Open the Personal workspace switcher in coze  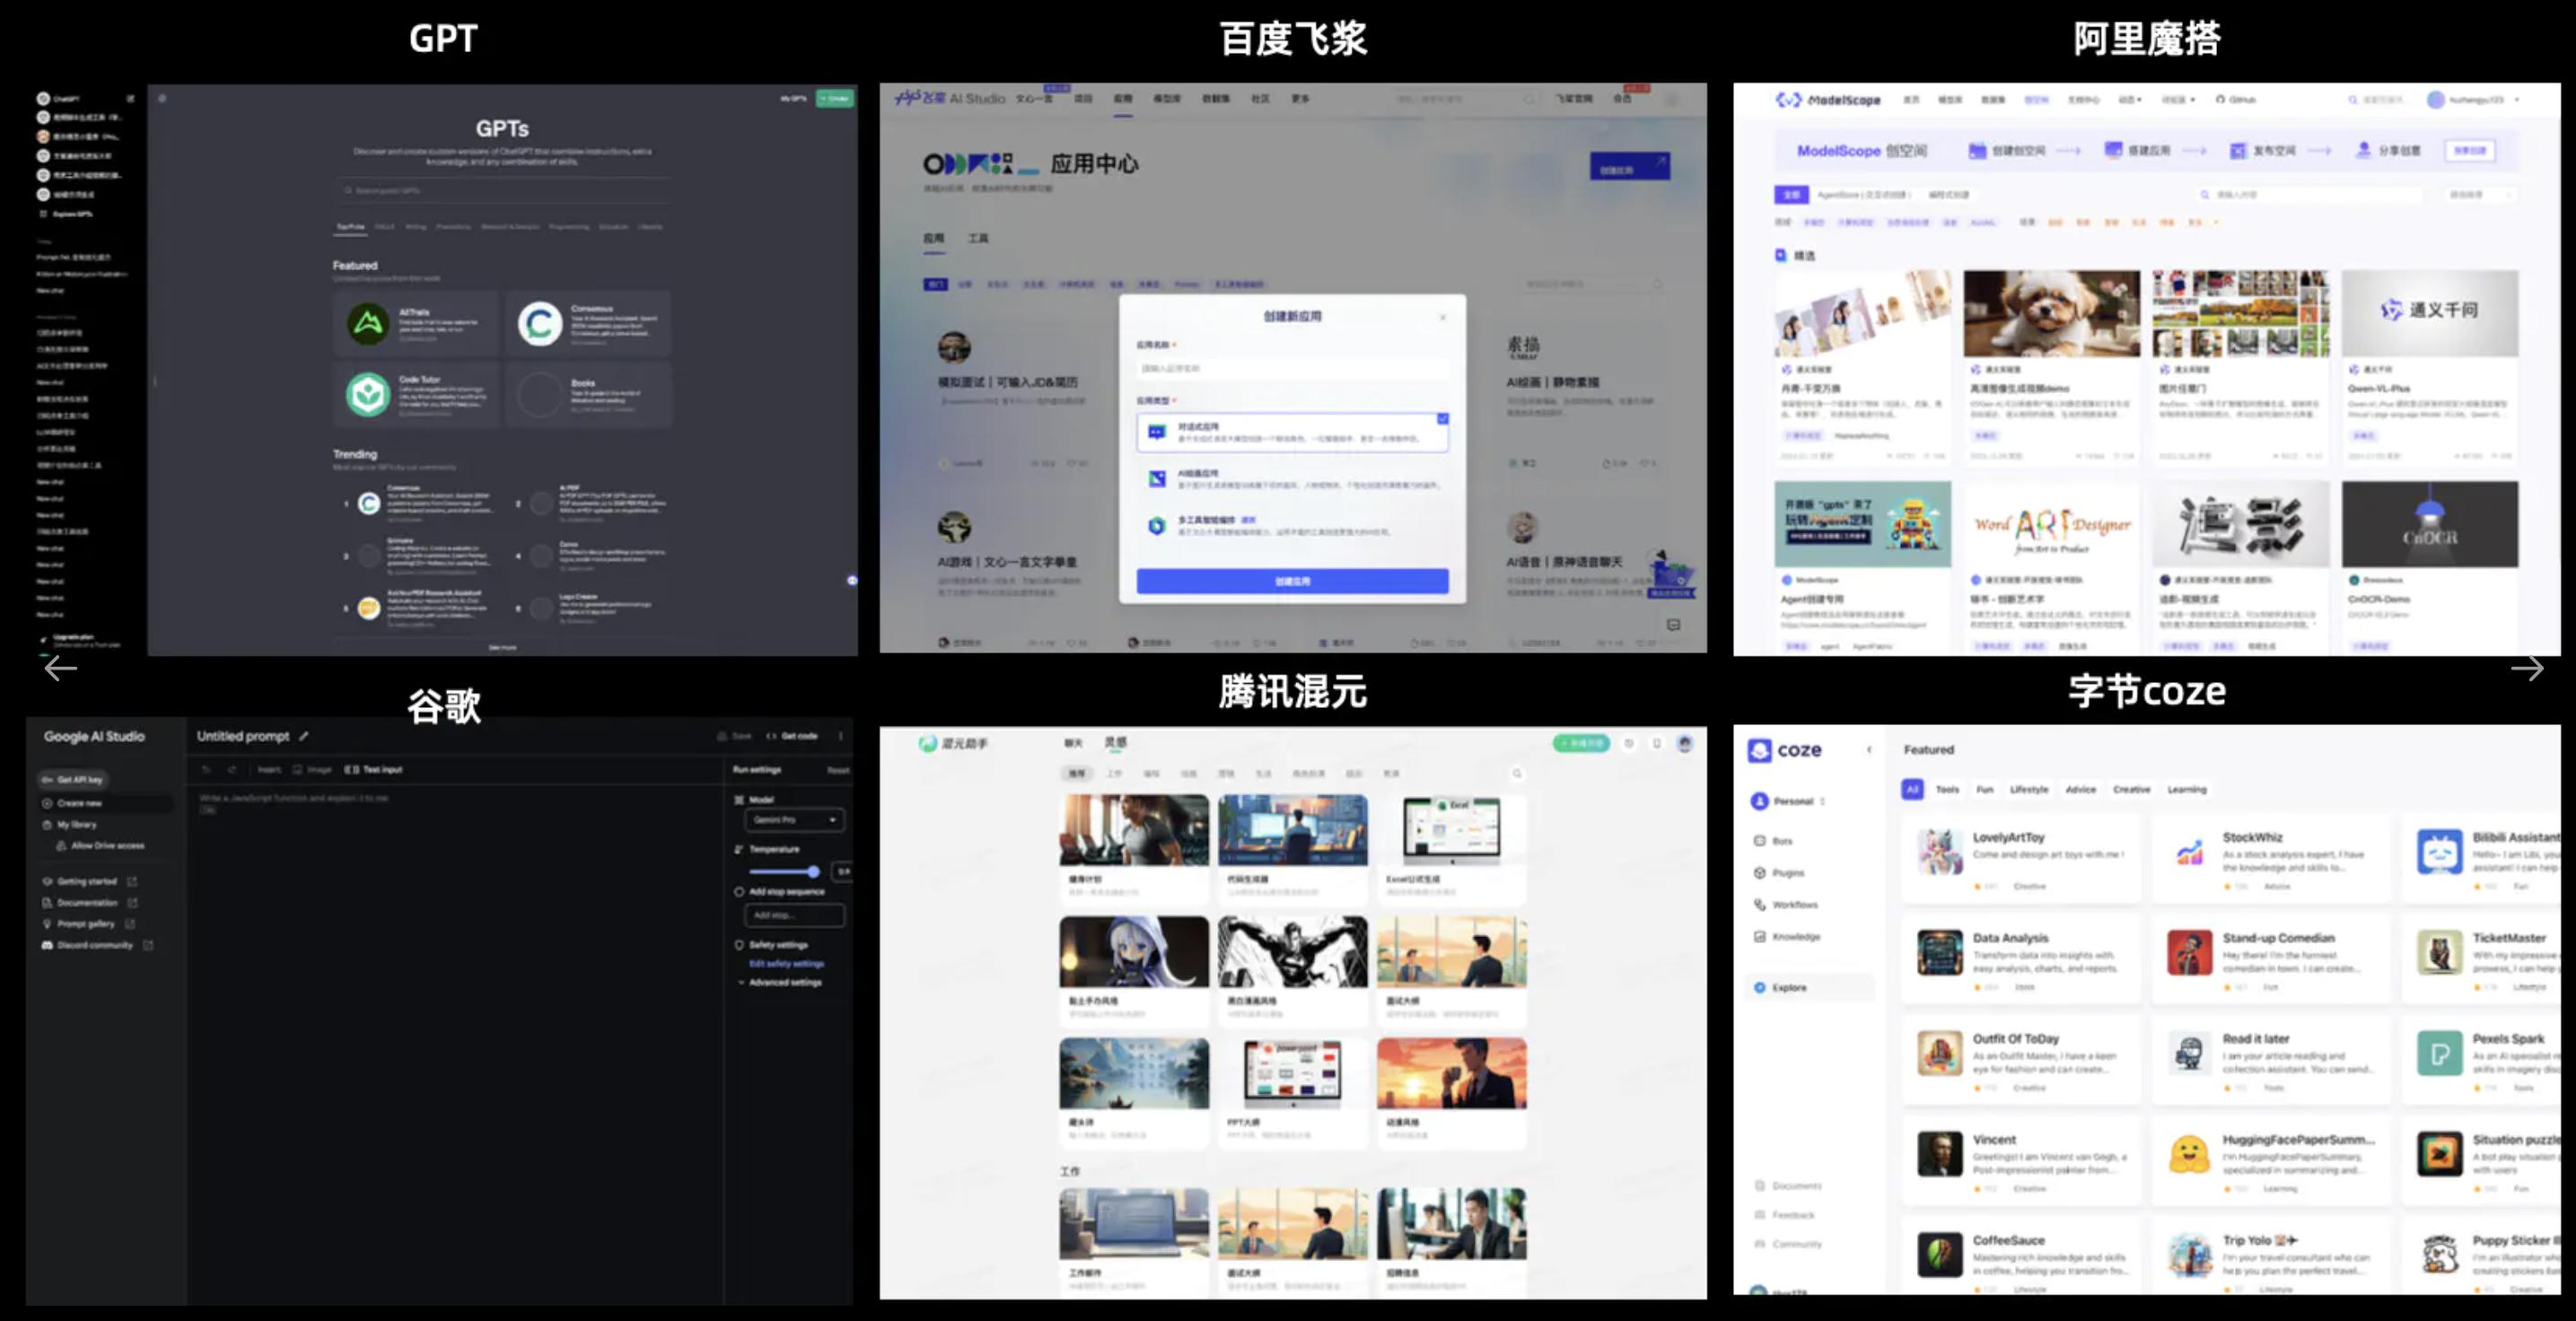pos(1789,802)
